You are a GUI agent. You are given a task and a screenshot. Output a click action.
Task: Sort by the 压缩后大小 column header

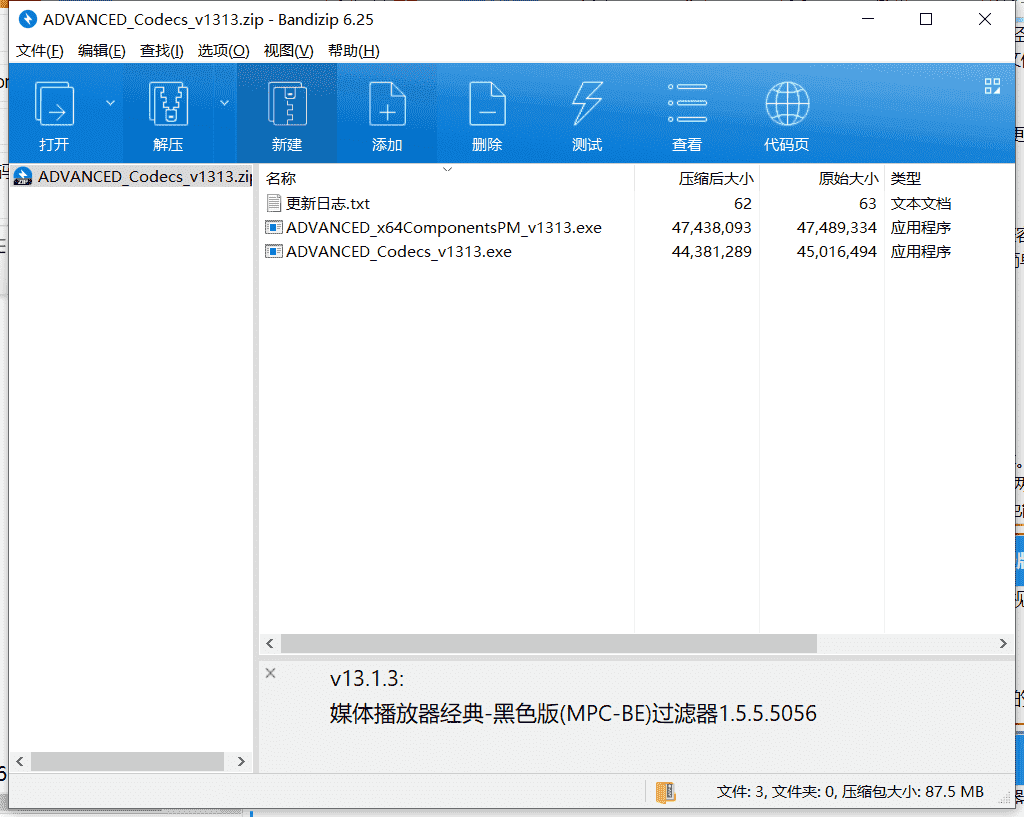click(x=697, y=178)
